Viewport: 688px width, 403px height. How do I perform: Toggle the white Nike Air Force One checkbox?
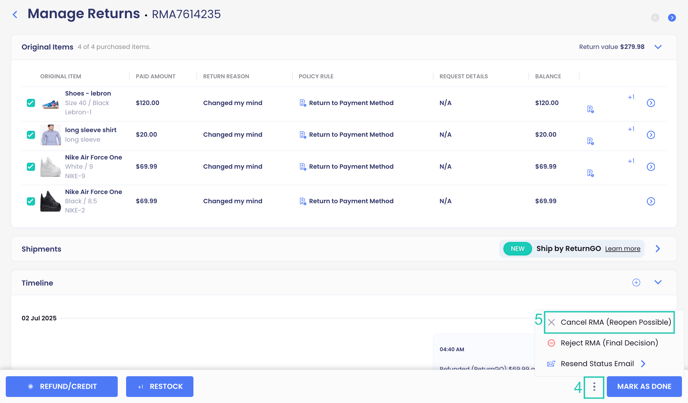pos(31,167)
